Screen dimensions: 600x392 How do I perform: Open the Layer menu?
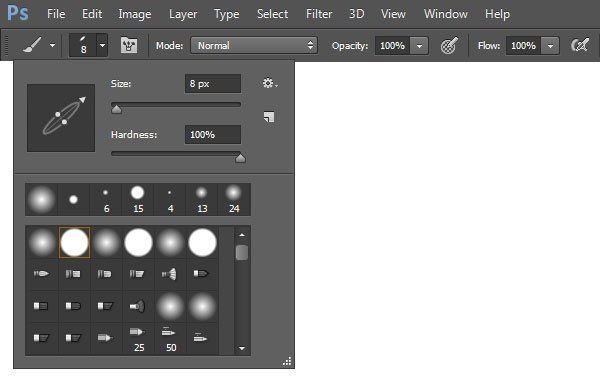183,15
